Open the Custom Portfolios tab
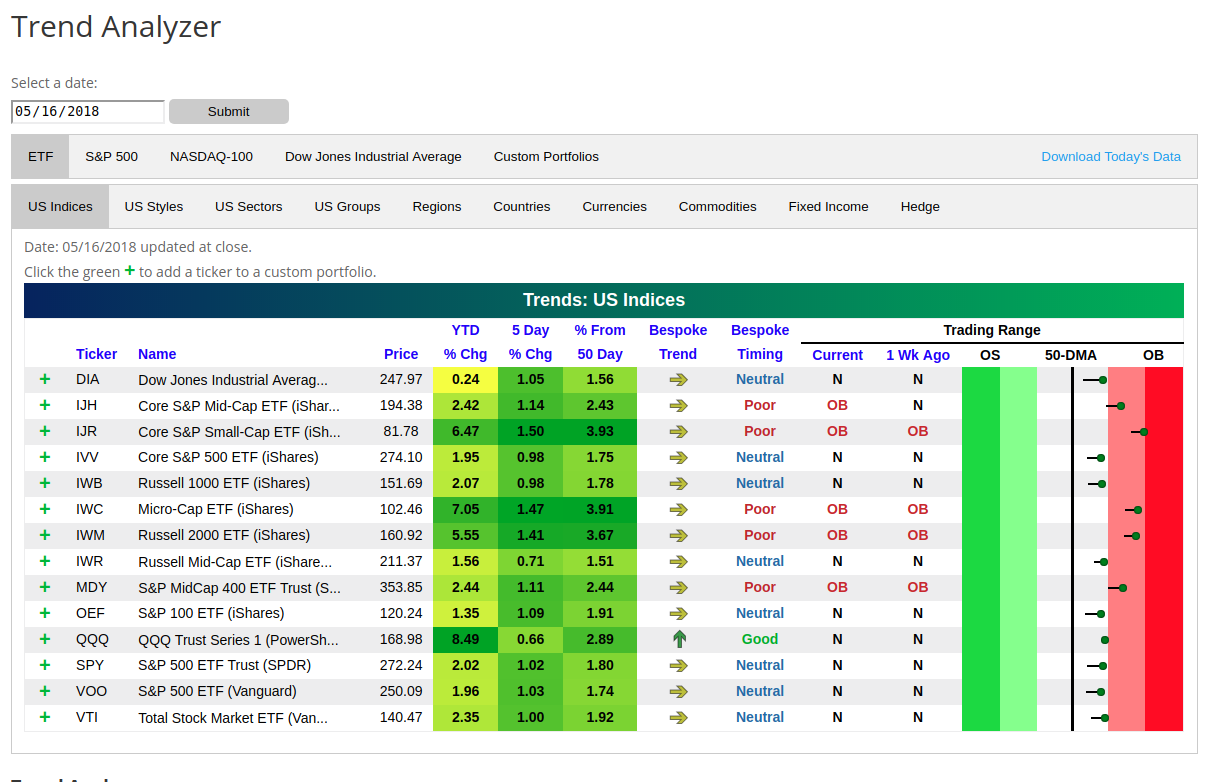 click(x=546, y=157)
